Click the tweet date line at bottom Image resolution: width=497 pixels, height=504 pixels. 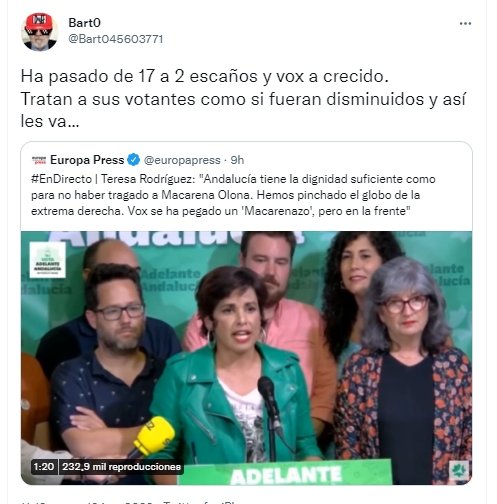(x=128, y=502)
